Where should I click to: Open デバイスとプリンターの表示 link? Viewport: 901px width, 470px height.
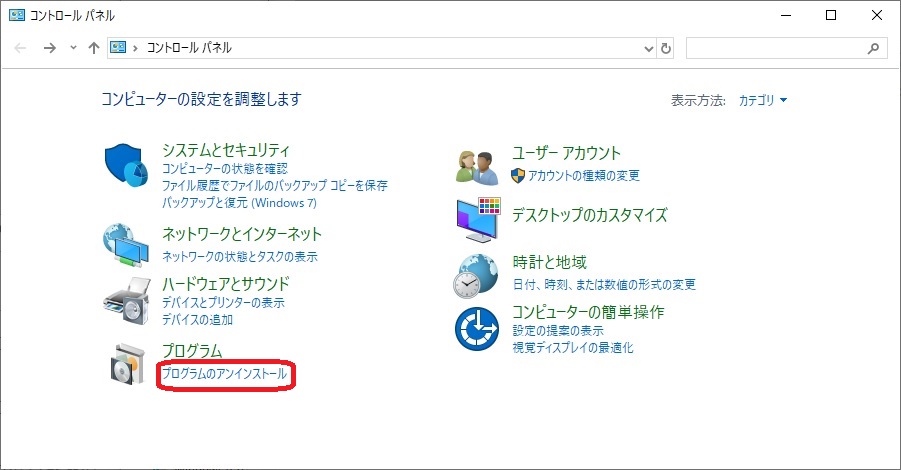coord(223,302)
